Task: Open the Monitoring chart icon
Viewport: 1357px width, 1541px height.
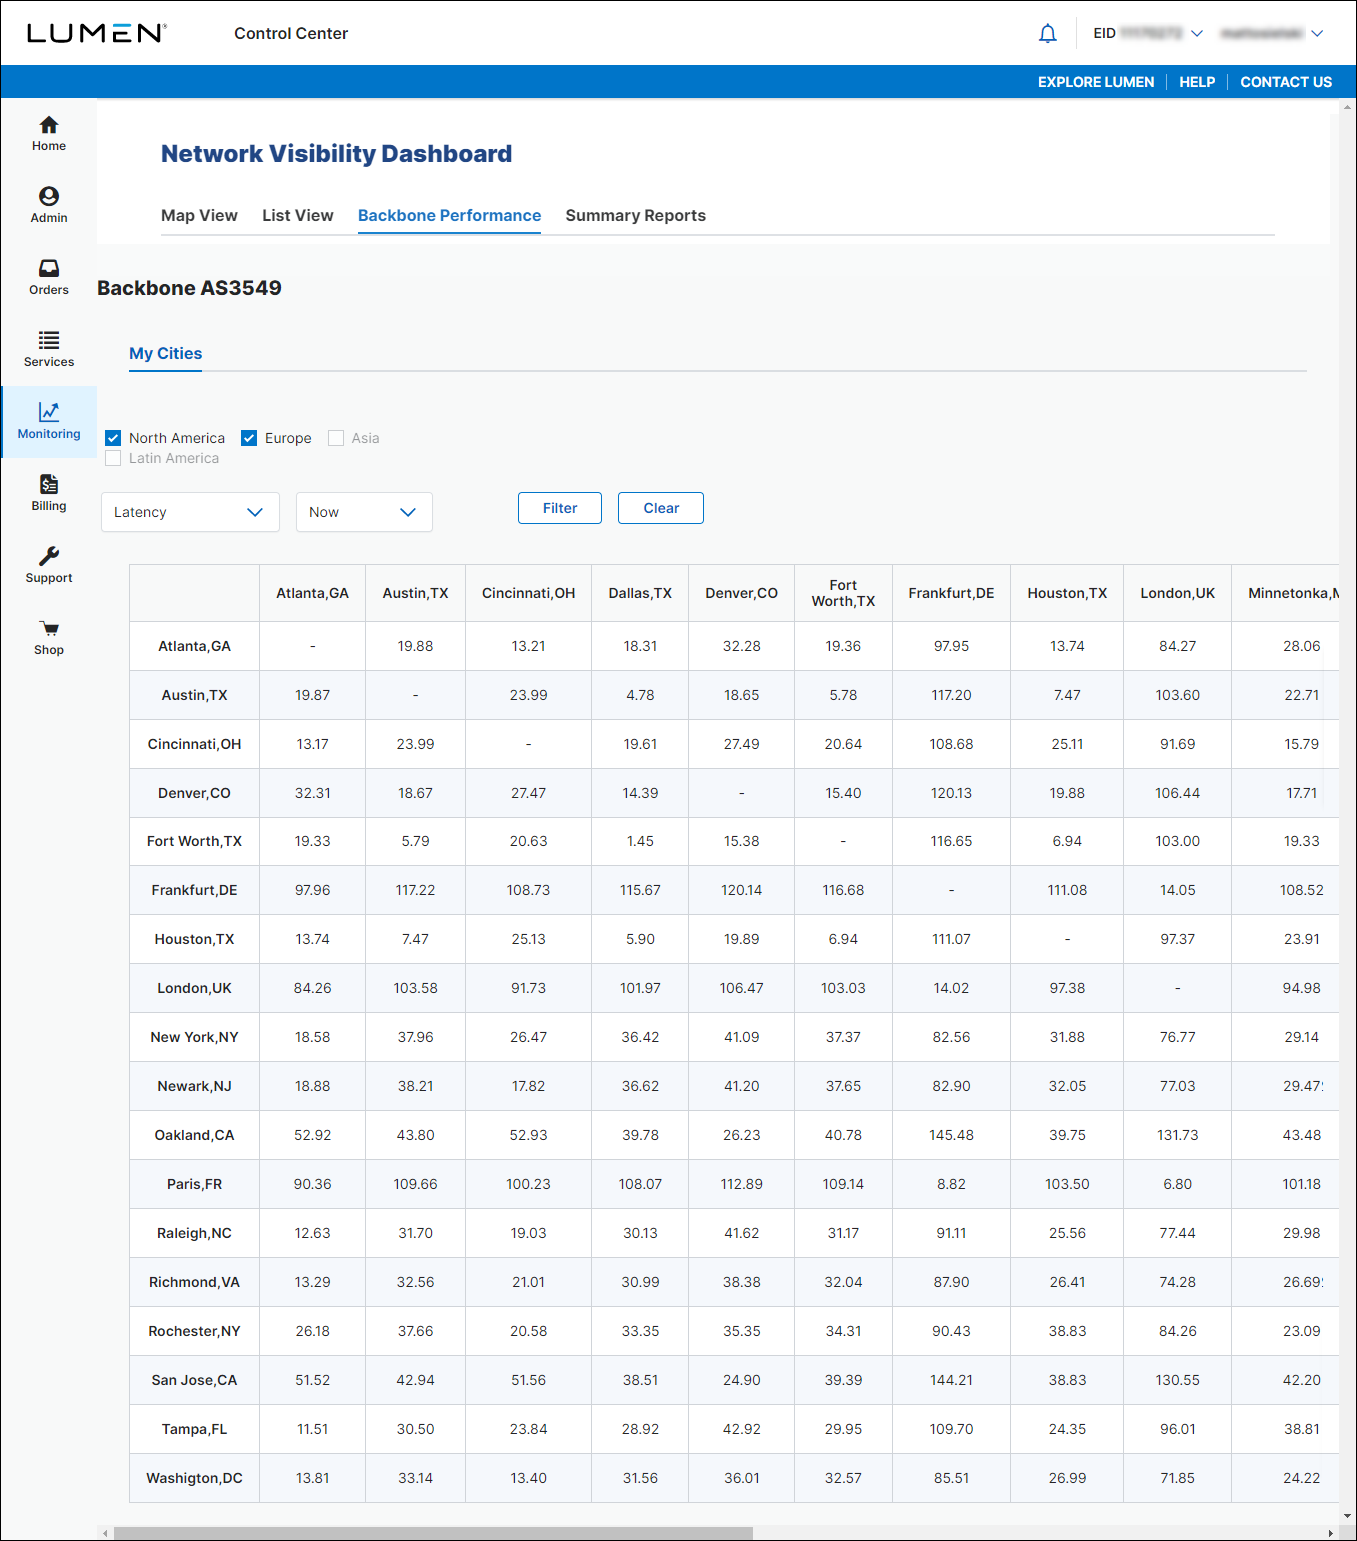Action: click(x=48, y=422)
